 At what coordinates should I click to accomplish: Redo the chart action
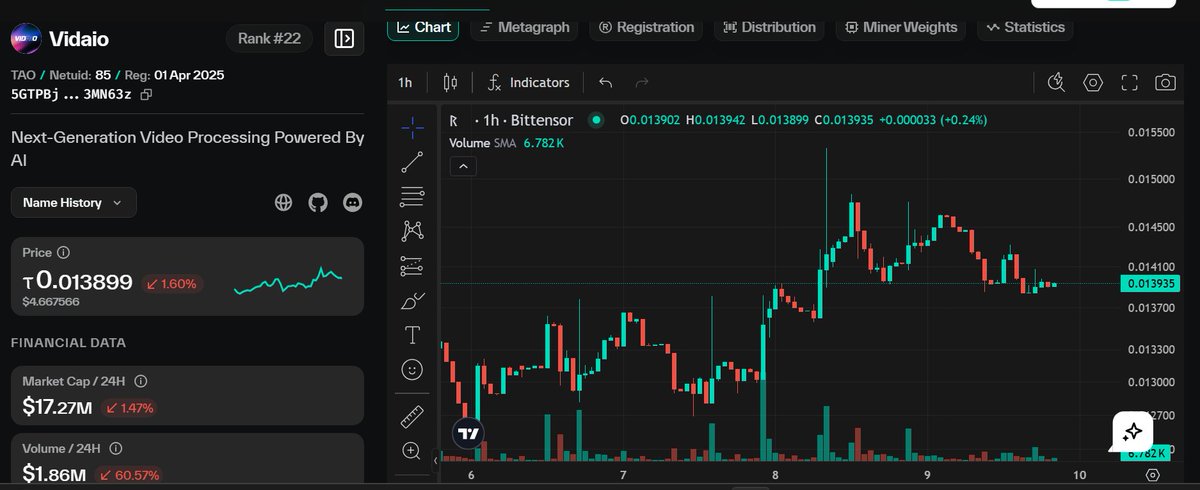click(642, 82)
